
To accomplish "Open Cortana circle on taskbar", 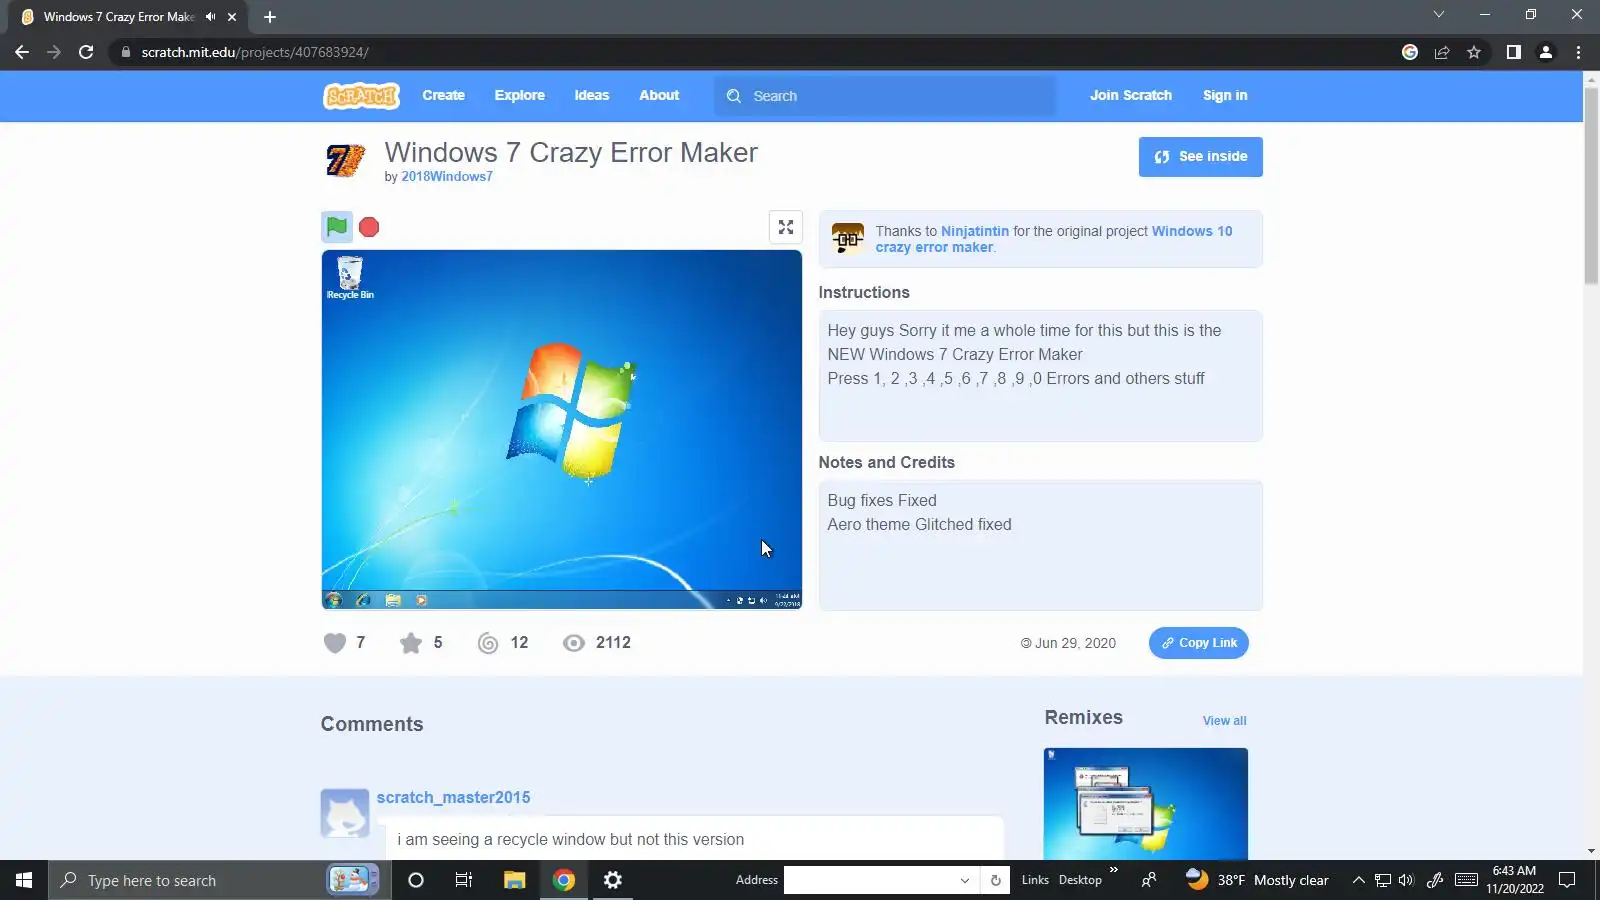I will coord(416,880).
